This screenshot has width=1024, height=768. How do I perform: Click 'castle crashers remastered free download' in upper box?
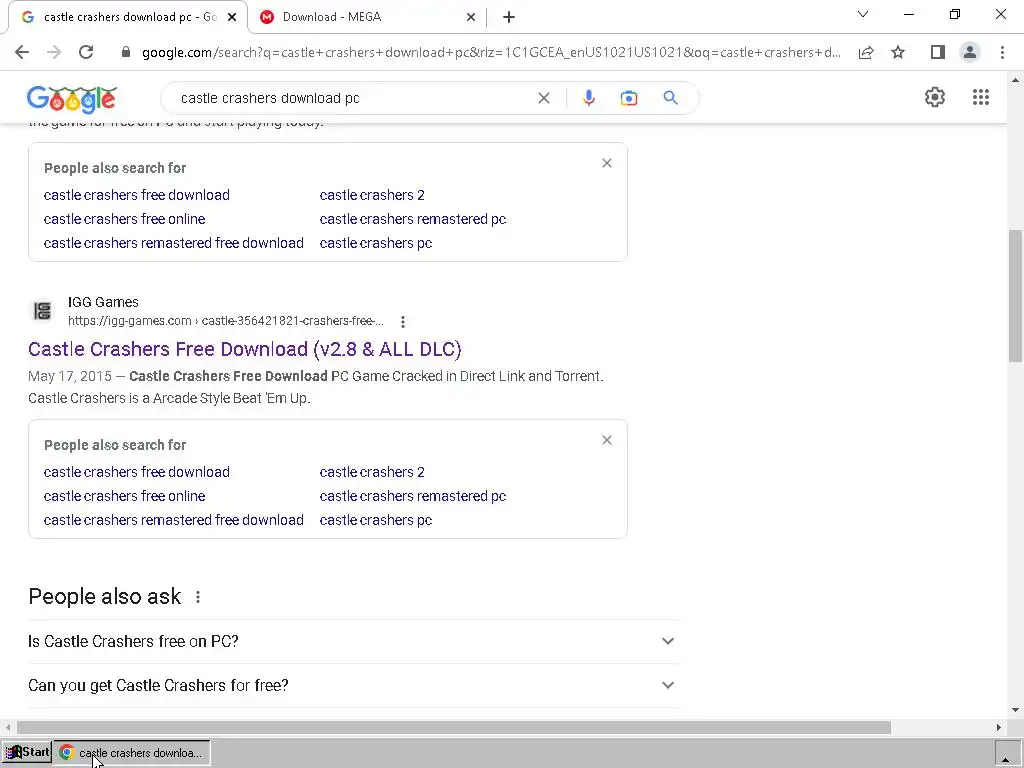click(x=174, y=243)
